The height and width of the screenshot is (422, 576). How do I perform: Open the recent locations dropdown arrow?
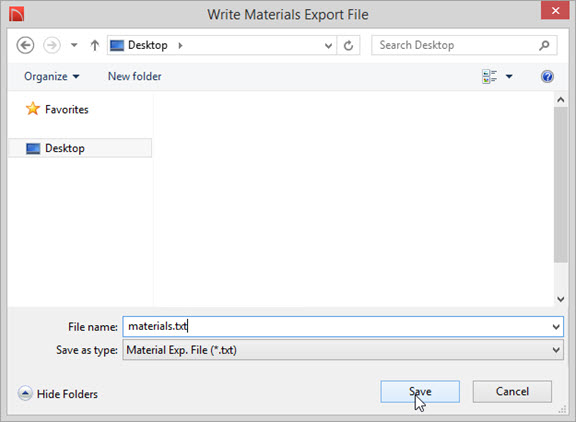point(74,45)
